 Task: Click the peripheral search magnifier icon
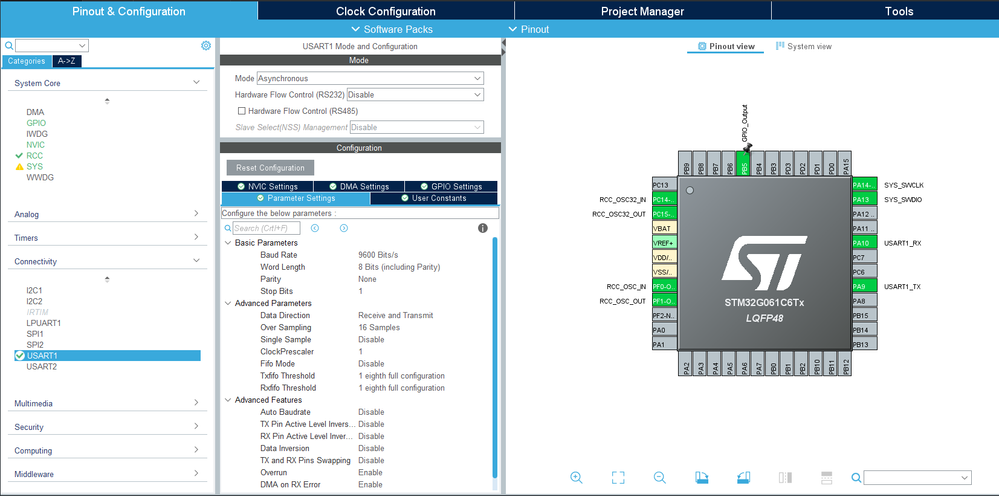(x=9, y=46)
